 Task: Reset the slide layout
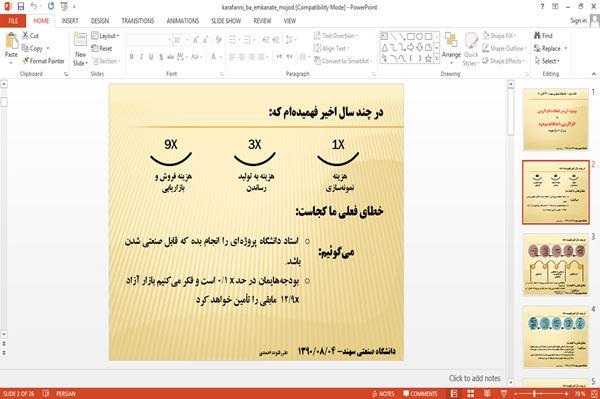(102, 49)
